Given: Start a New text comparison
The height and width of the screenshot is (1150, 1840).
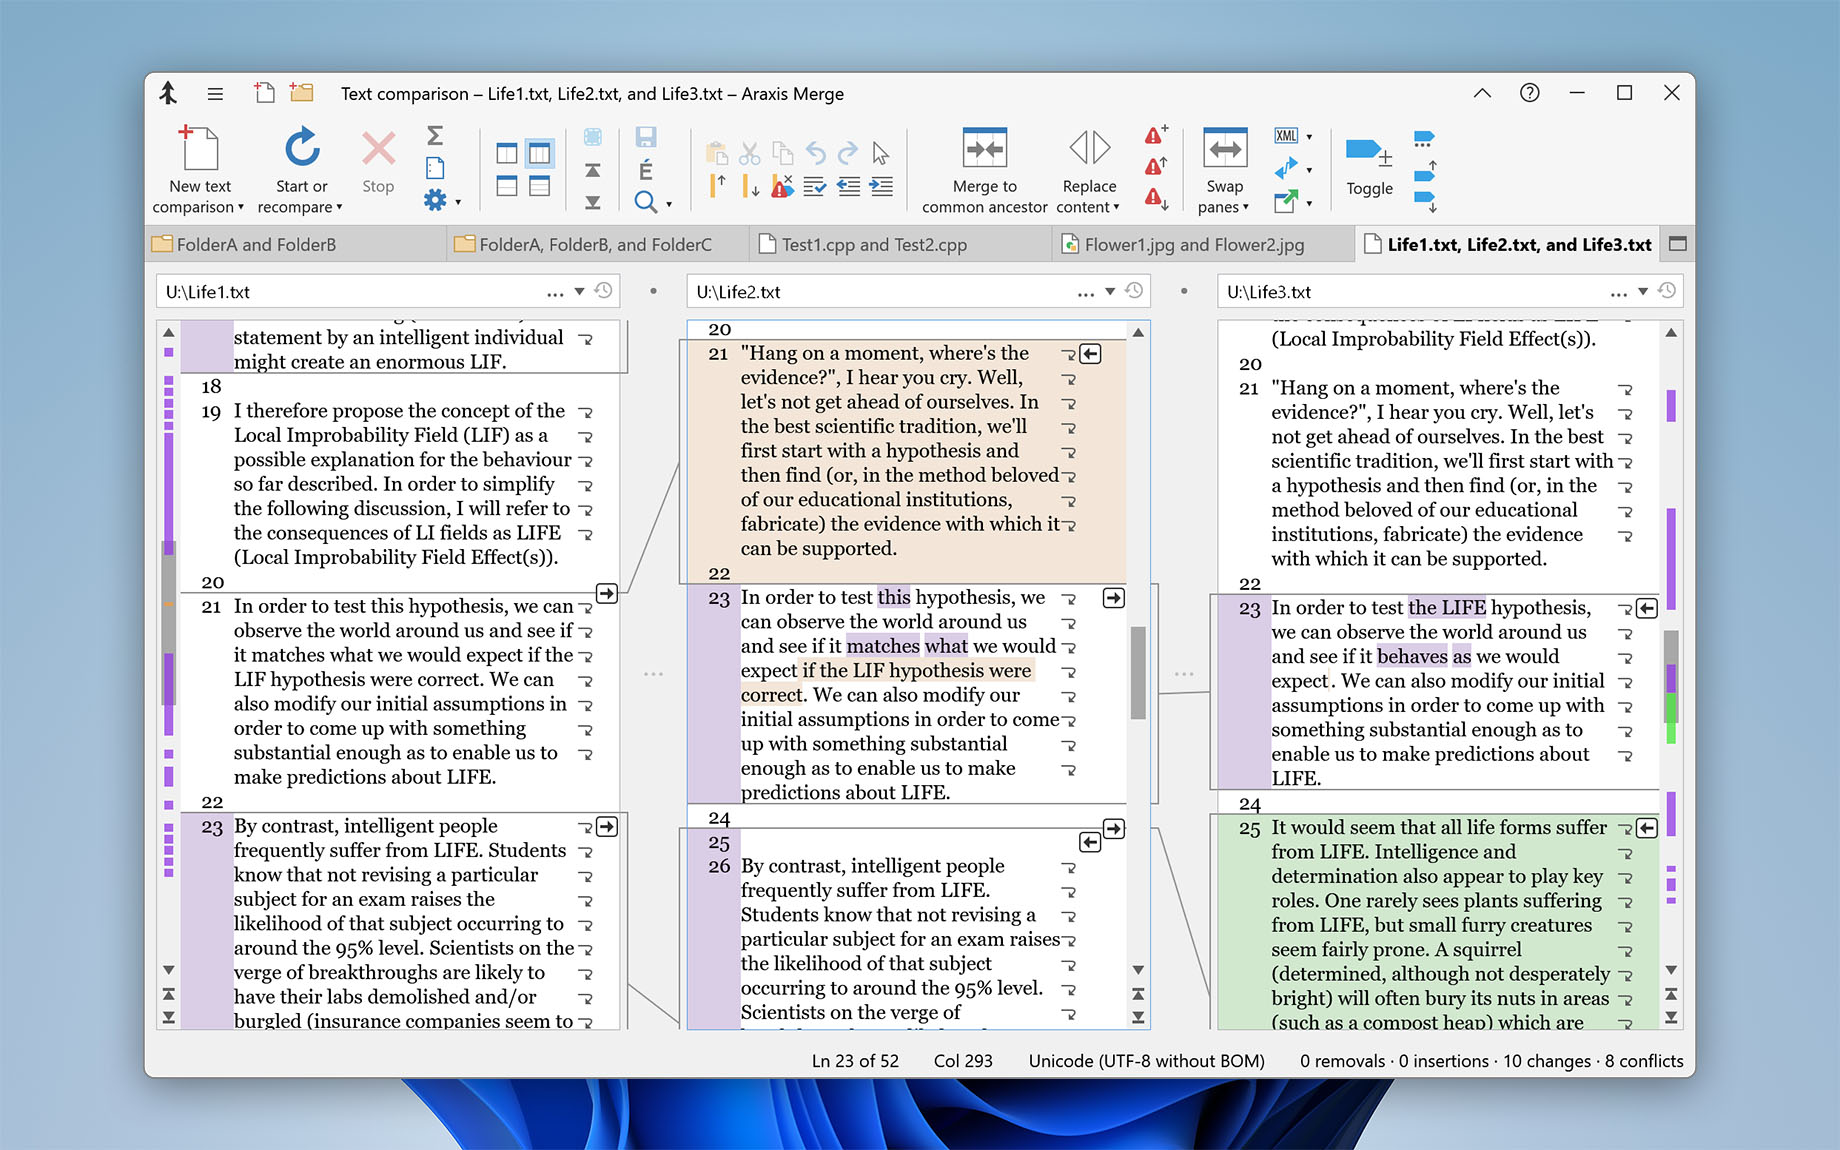Looking at the screenshot, I should tap(199, 148).
